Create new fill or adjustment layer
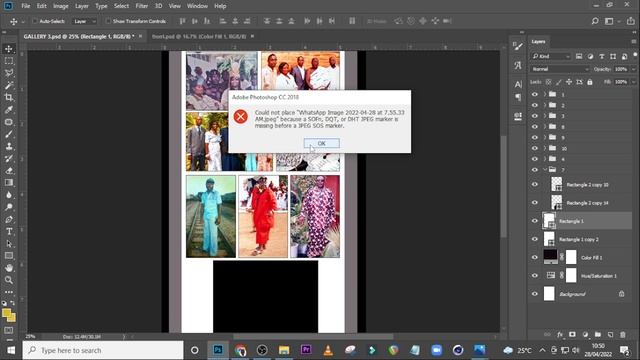 click(585, 334)
